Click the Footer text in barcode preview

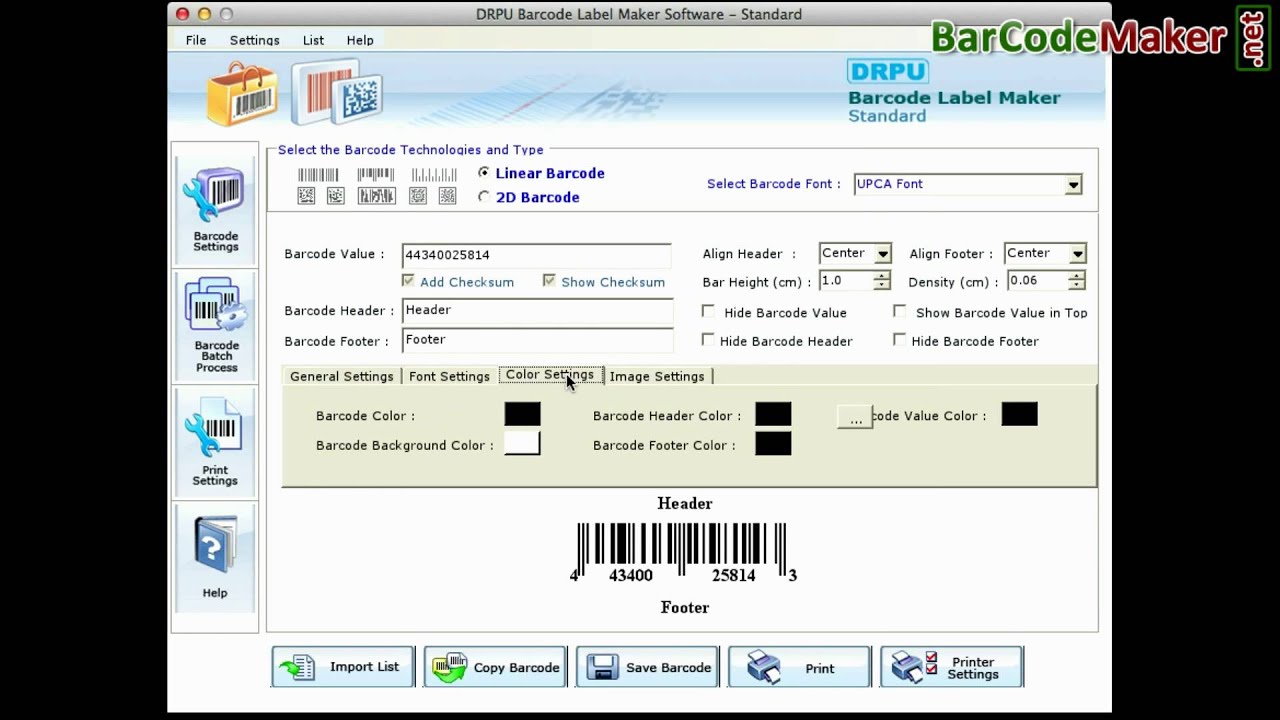point(685,607)
